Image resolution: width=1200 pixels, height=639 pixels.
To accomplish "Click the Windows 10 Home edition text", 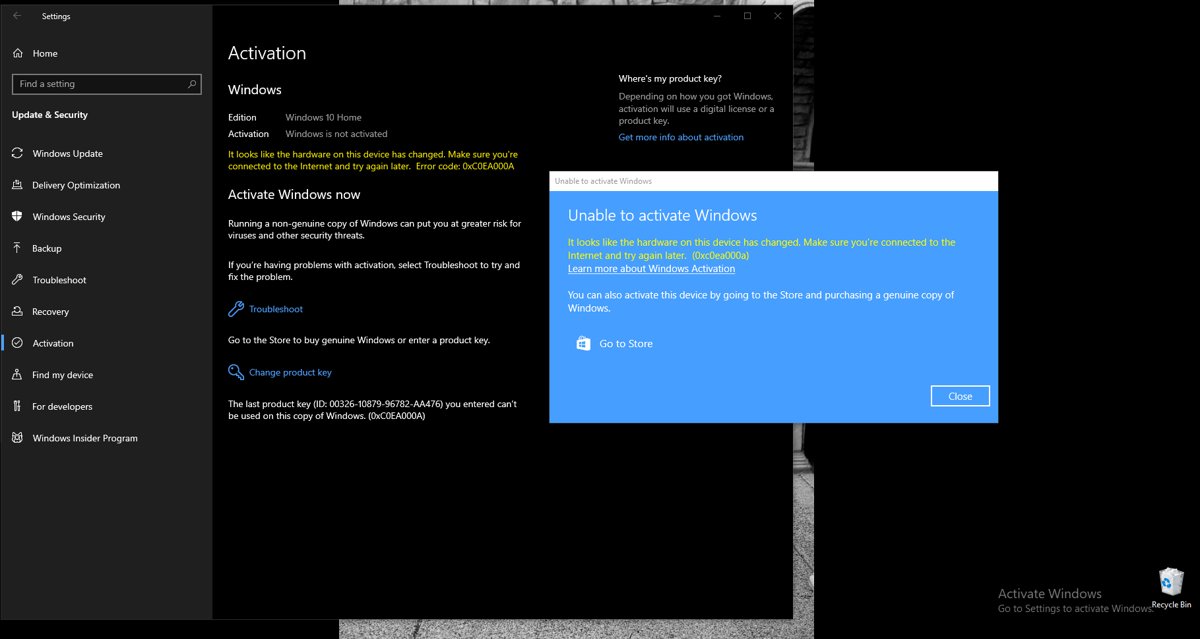I will click(x=323, y=117).
